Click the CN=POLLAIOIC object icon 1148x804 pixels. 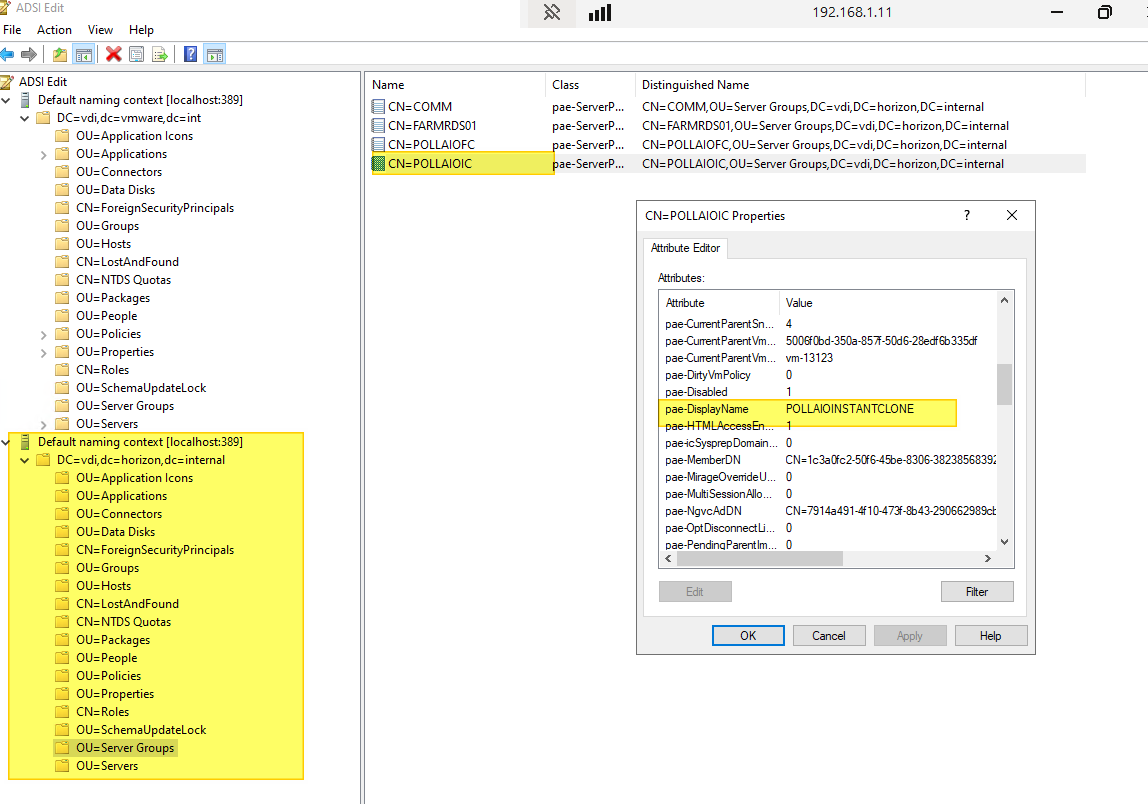379,163
